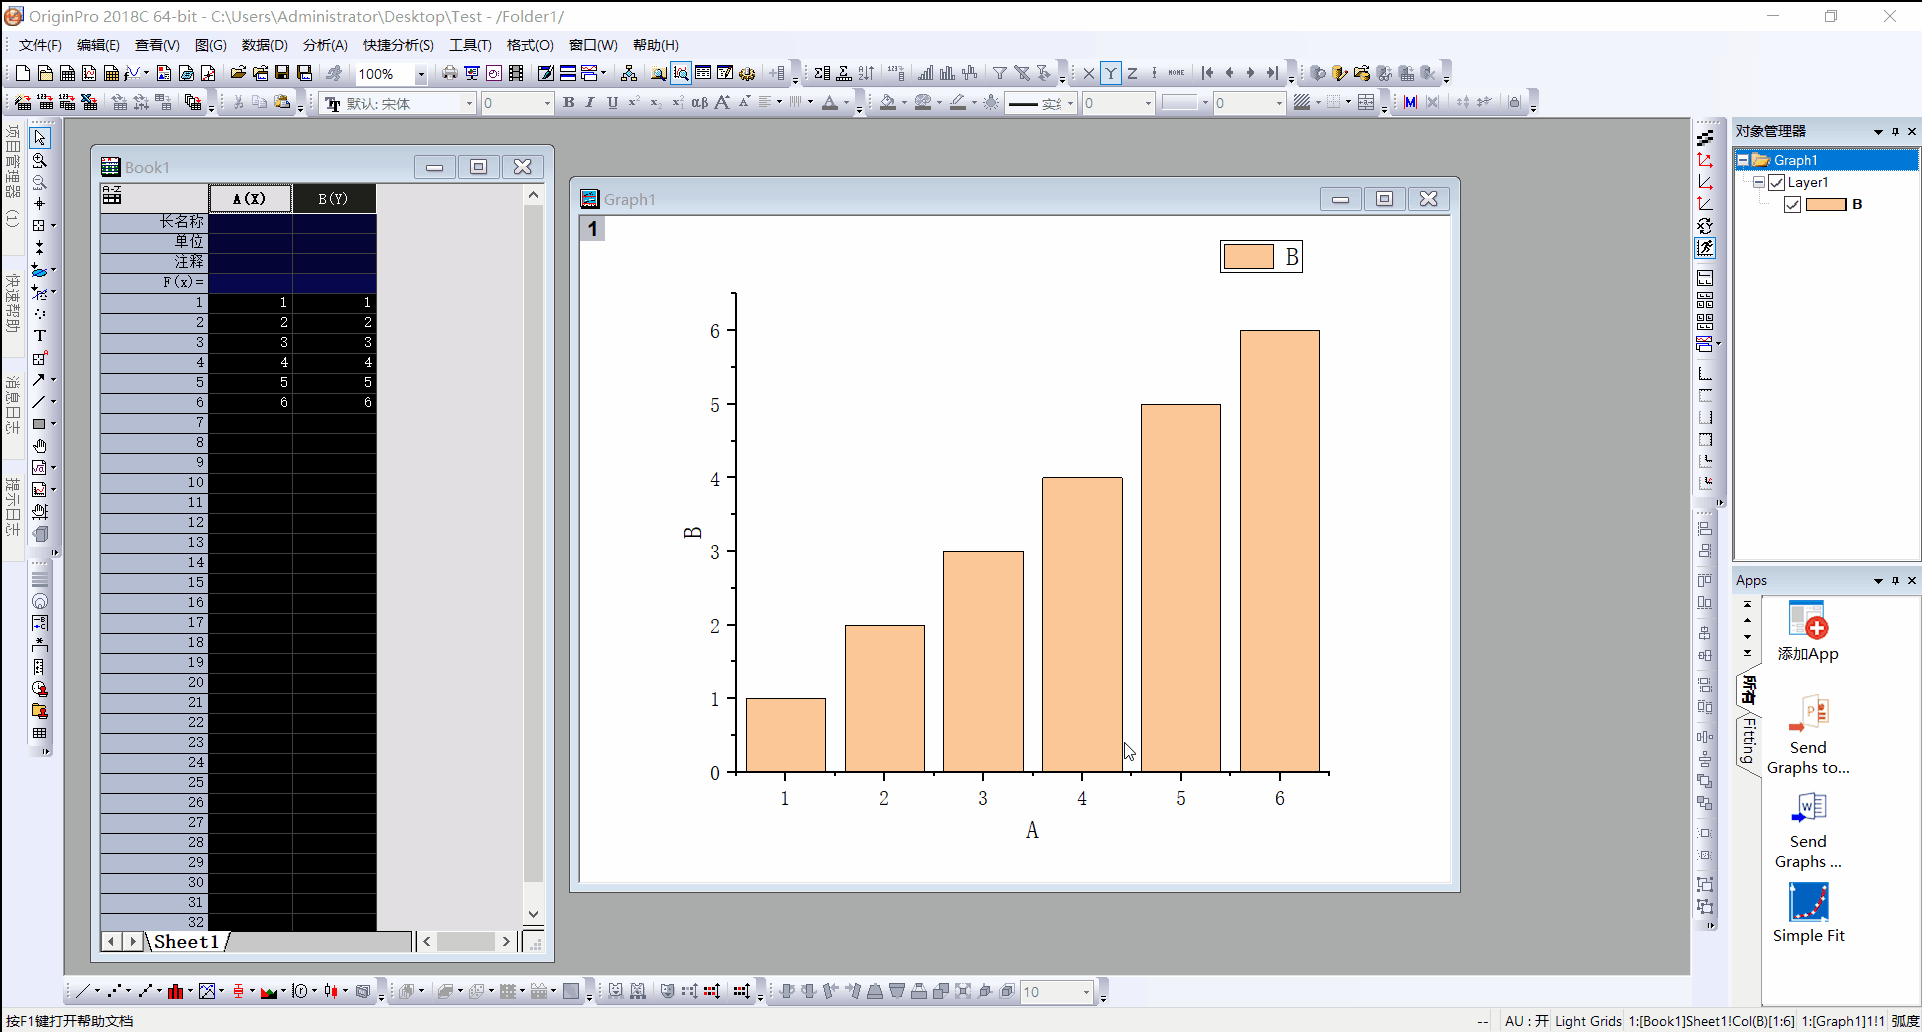Select the Text tool T
This screenshot has height=1032, width=1922.
[40, 336]
